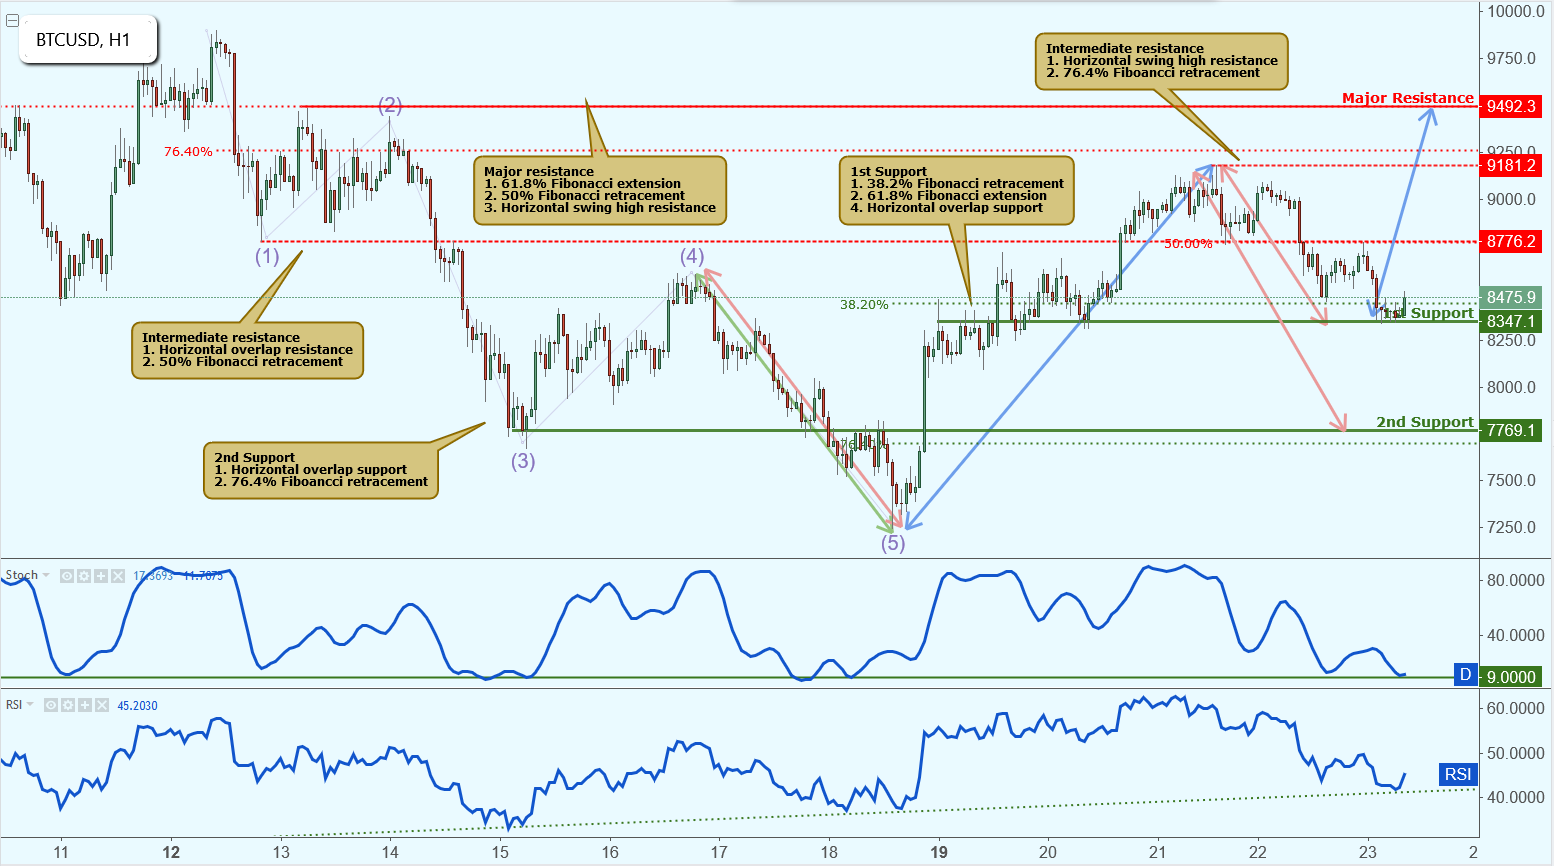Screen dimensions: 1554x866
Task: Click the green 38.20% Fibonacci label
Action: click(864, 305)
